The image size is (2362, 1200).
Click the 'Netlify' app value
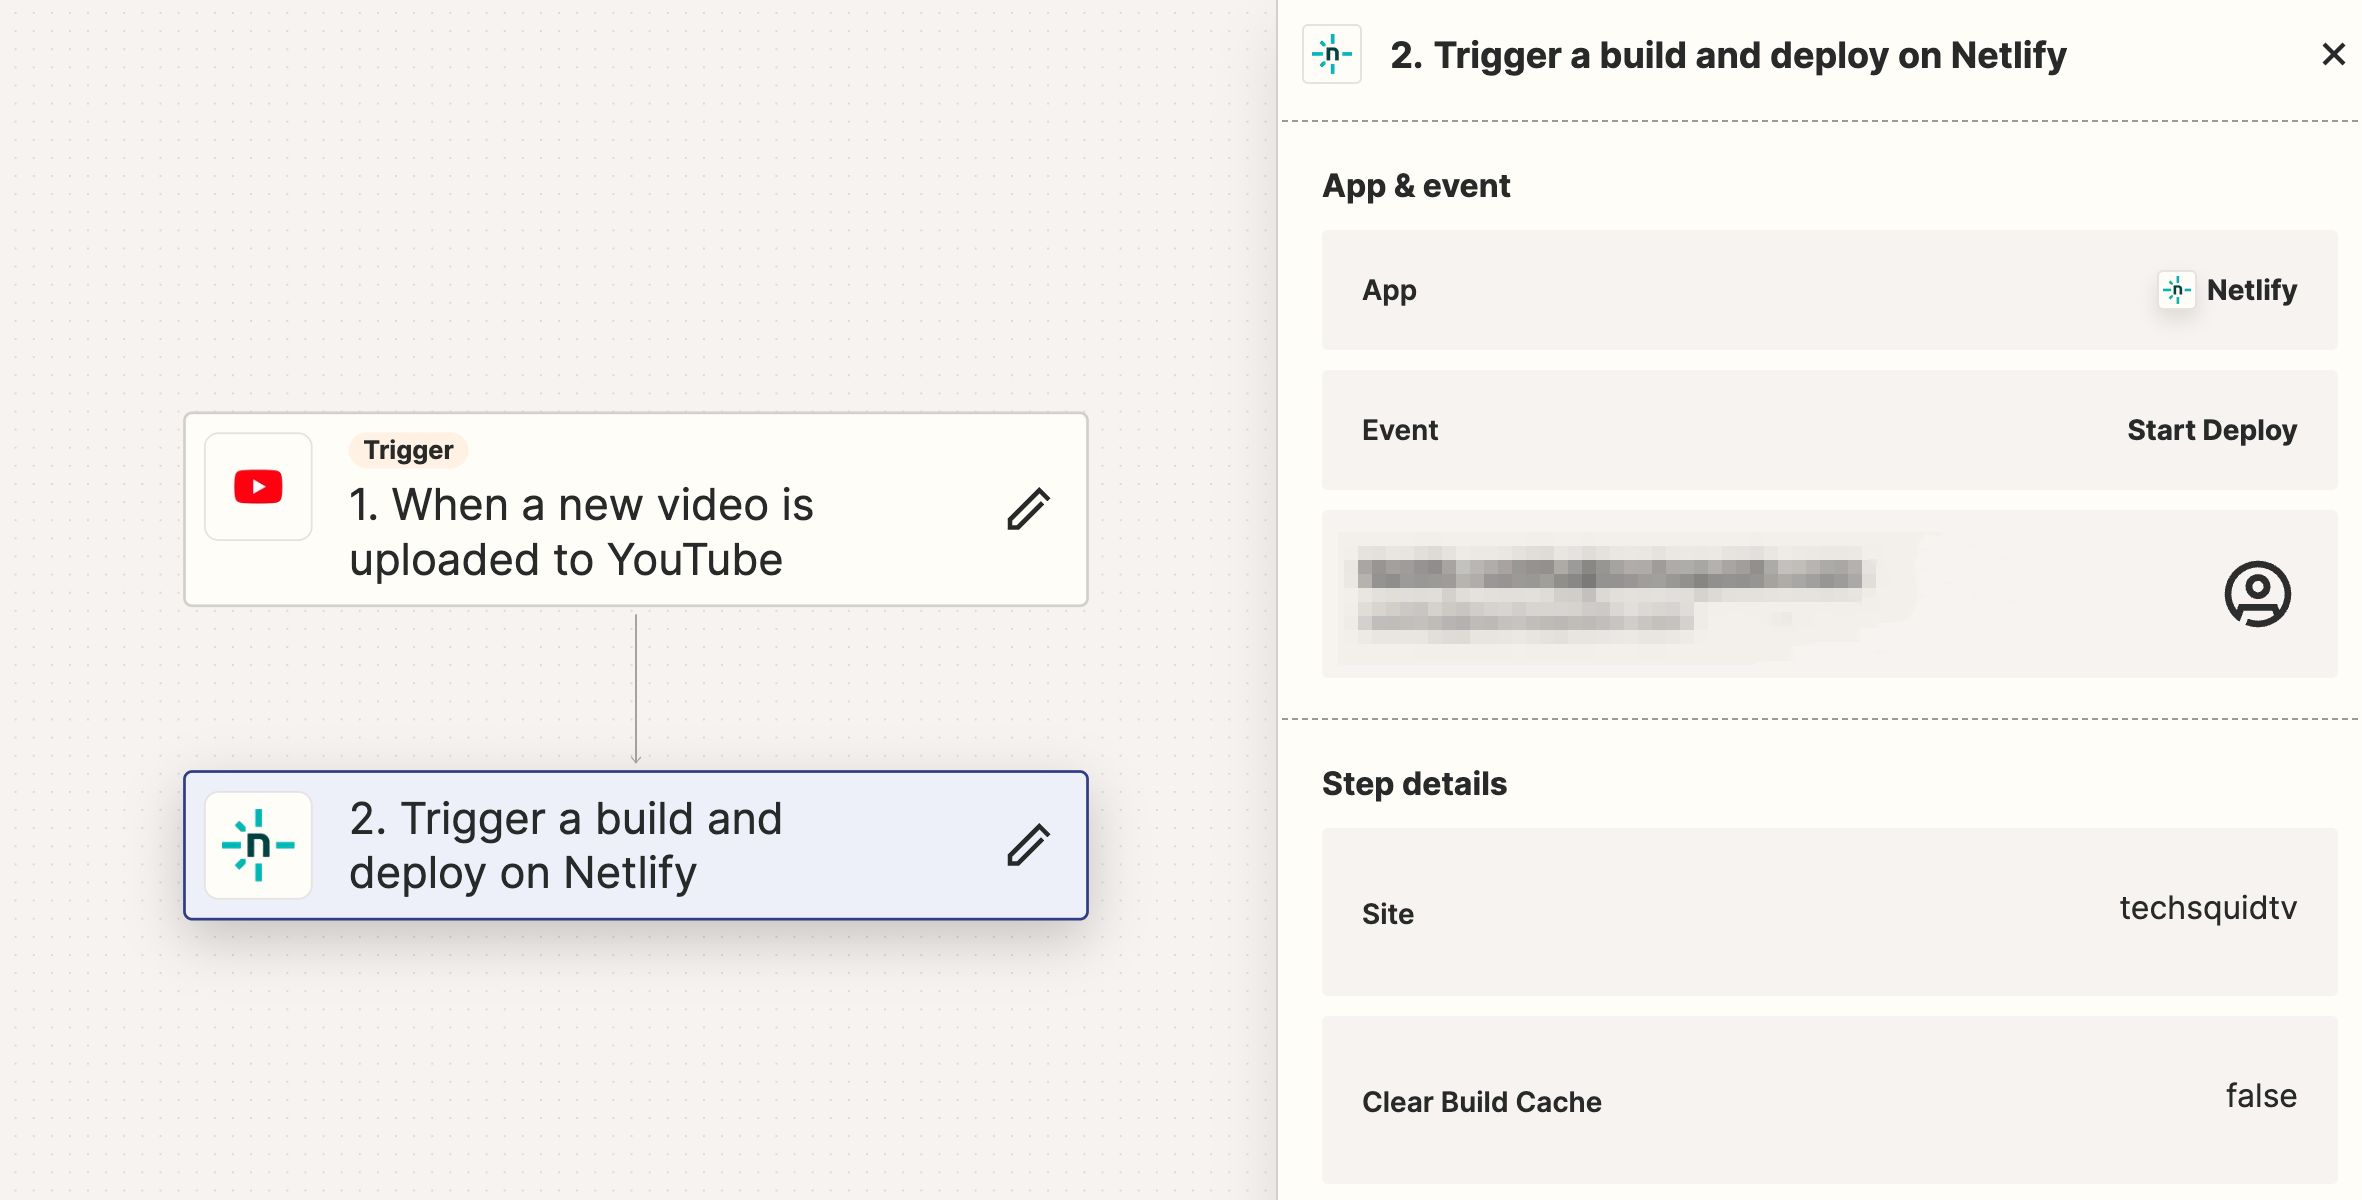tap(2251, 290)
